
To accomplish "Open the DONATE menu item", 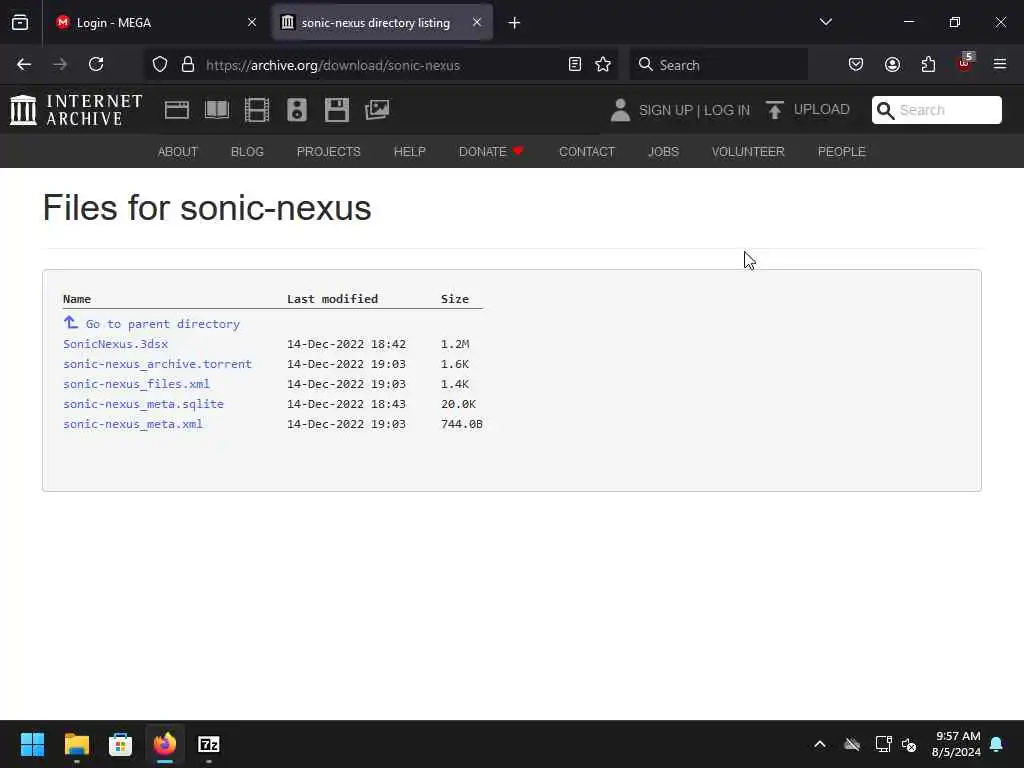I will [491, 152].
